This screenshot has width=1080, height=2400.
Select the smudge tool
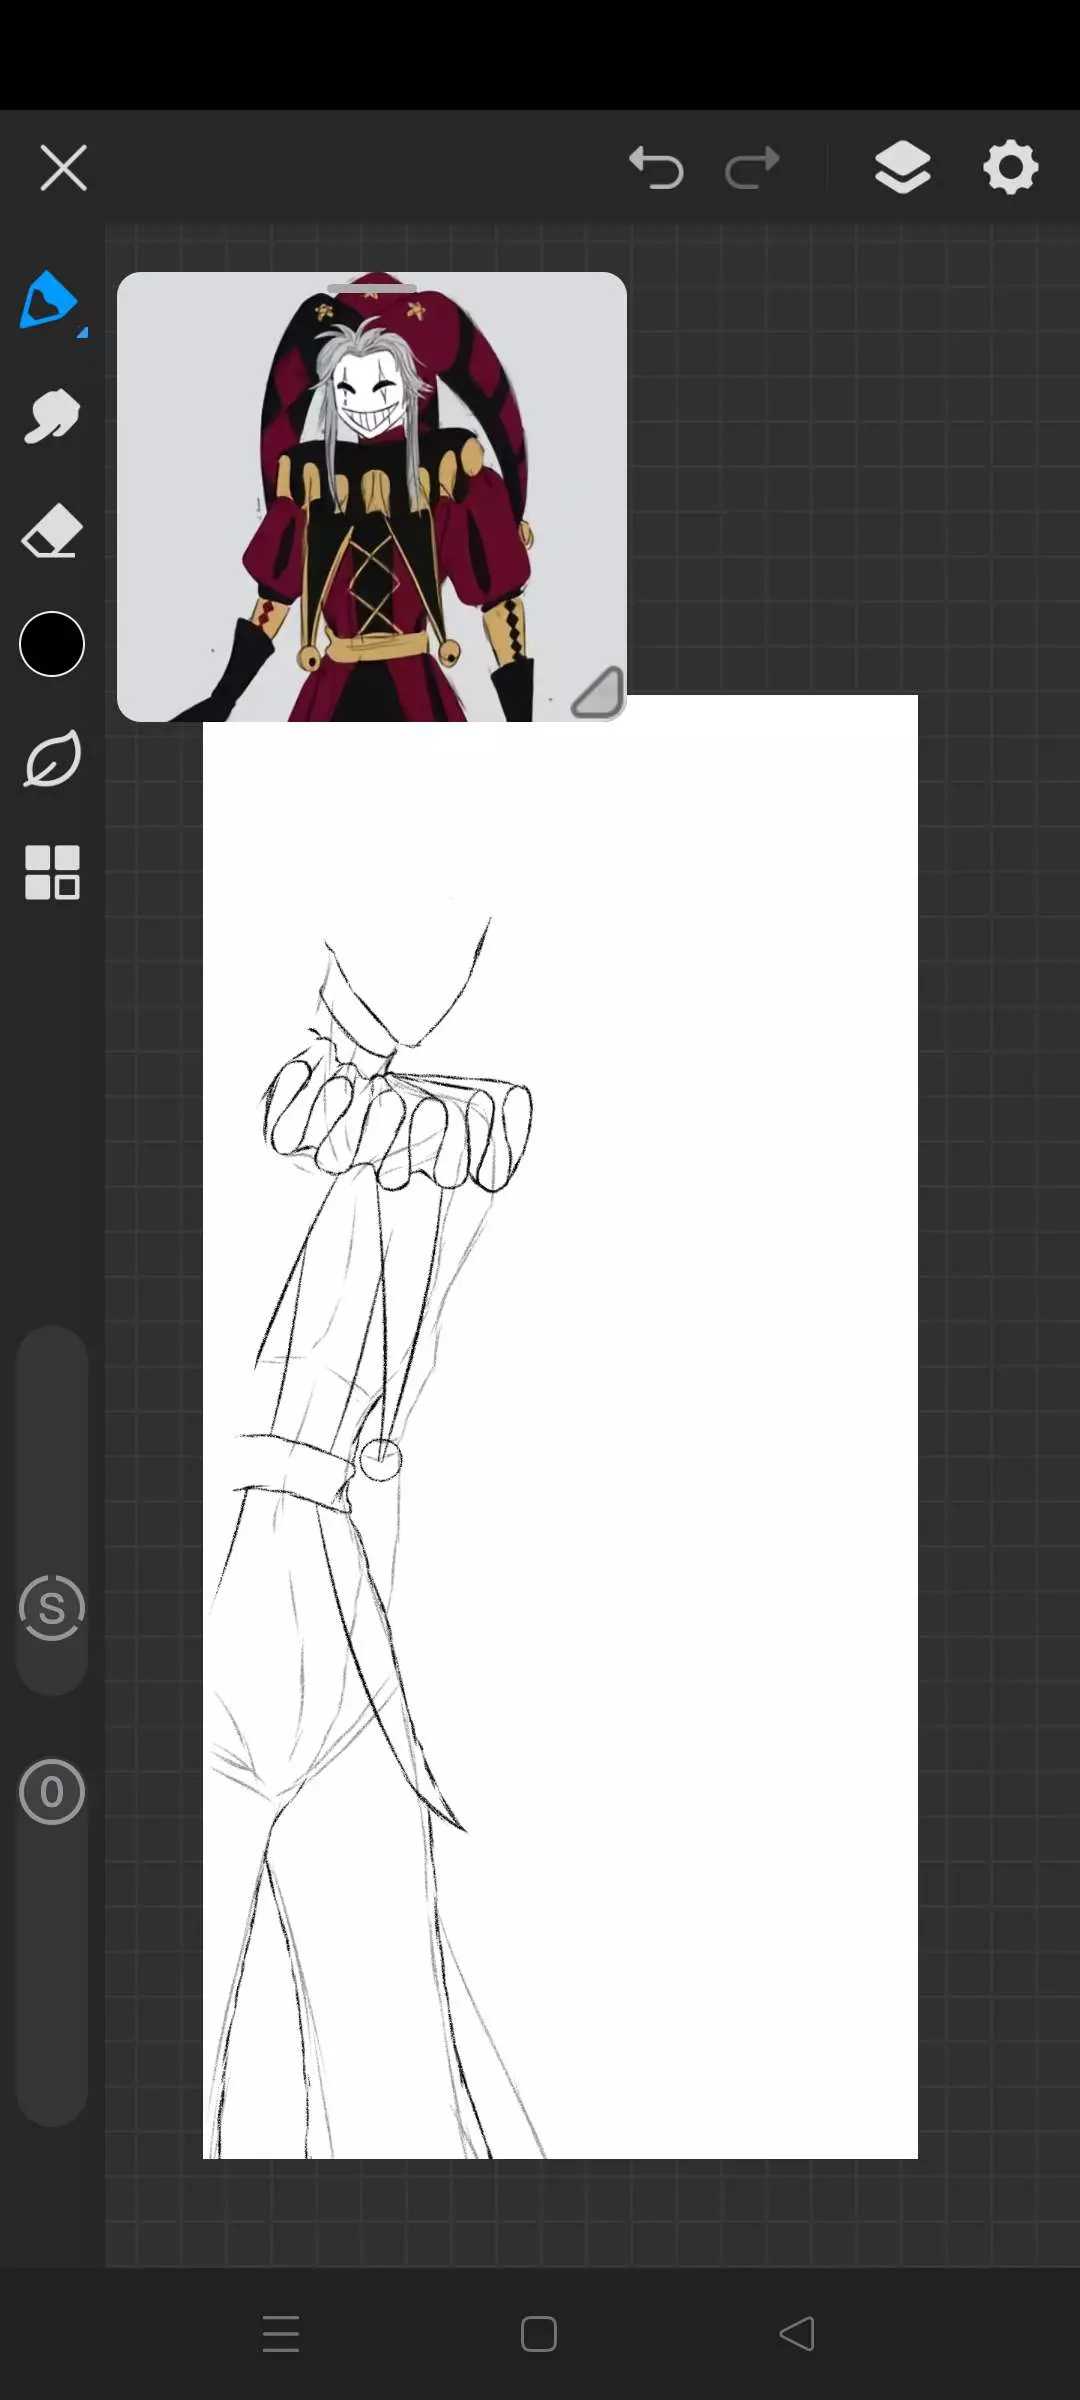[x=51, y=416]
